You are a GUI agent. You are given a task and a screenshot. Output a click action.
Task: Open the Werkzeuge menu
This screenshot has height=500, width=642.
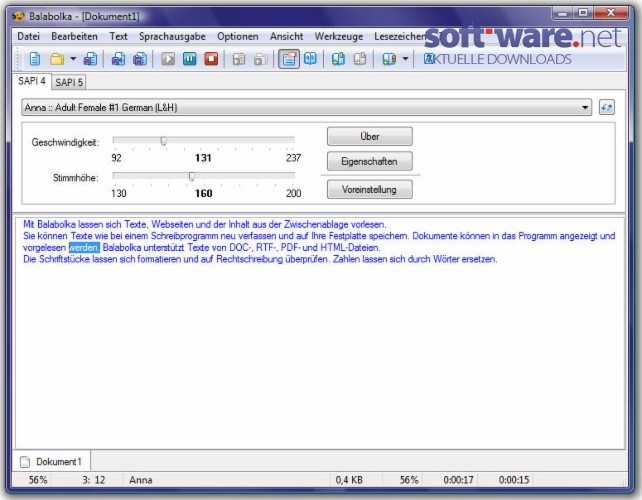339,36
